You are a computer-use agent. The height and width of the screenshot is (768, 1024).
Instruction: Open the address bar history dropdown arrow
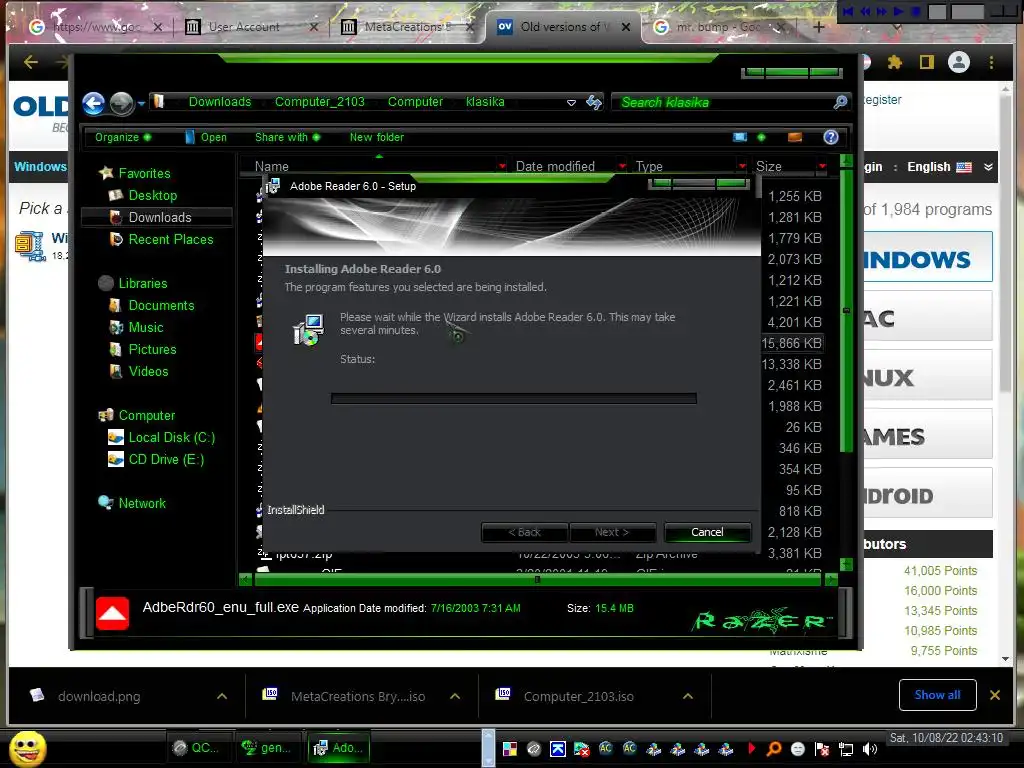click(571, 103)
